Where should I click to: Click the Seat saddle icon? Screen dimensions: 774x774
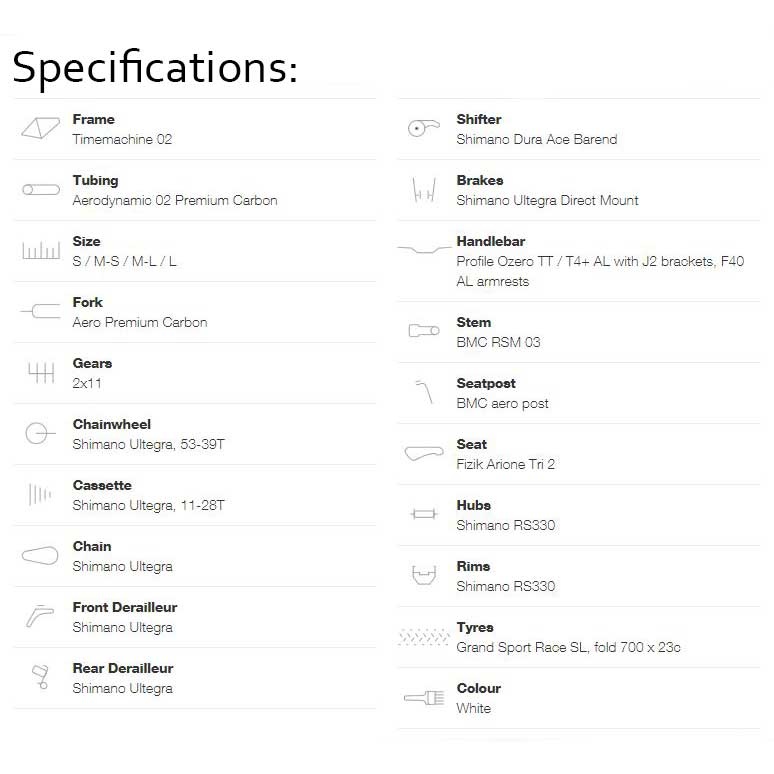[x=424, y=453]
